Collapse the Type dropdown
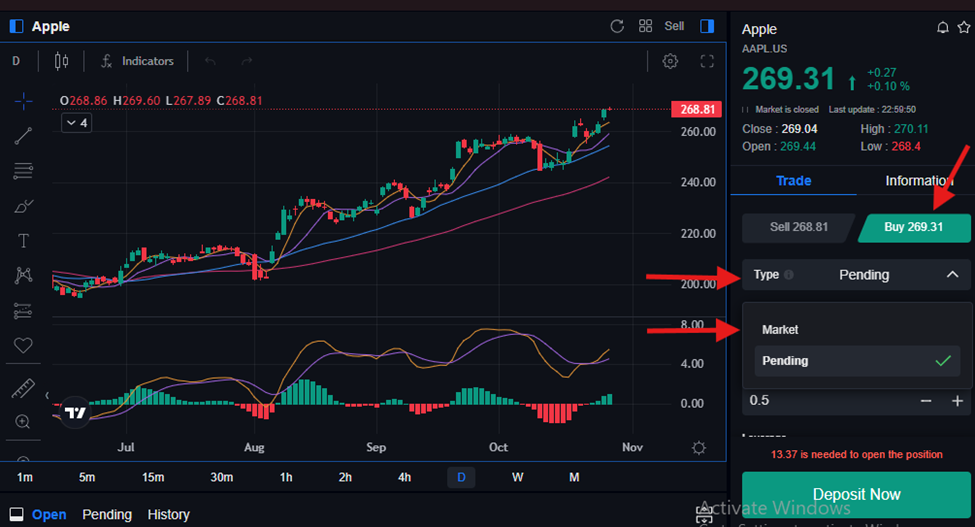 tap(952, 274)
